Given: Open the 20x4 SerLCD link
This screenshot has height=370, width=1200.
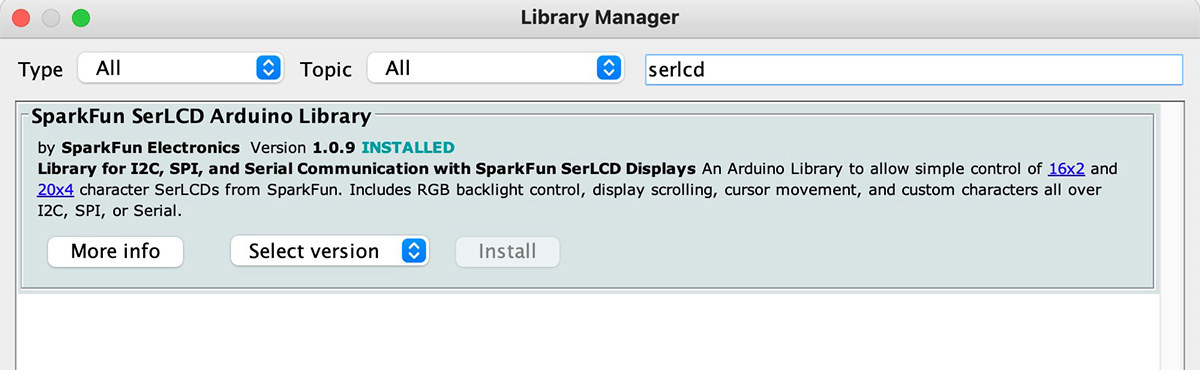Looking at the screenshot, I should 58,189.
